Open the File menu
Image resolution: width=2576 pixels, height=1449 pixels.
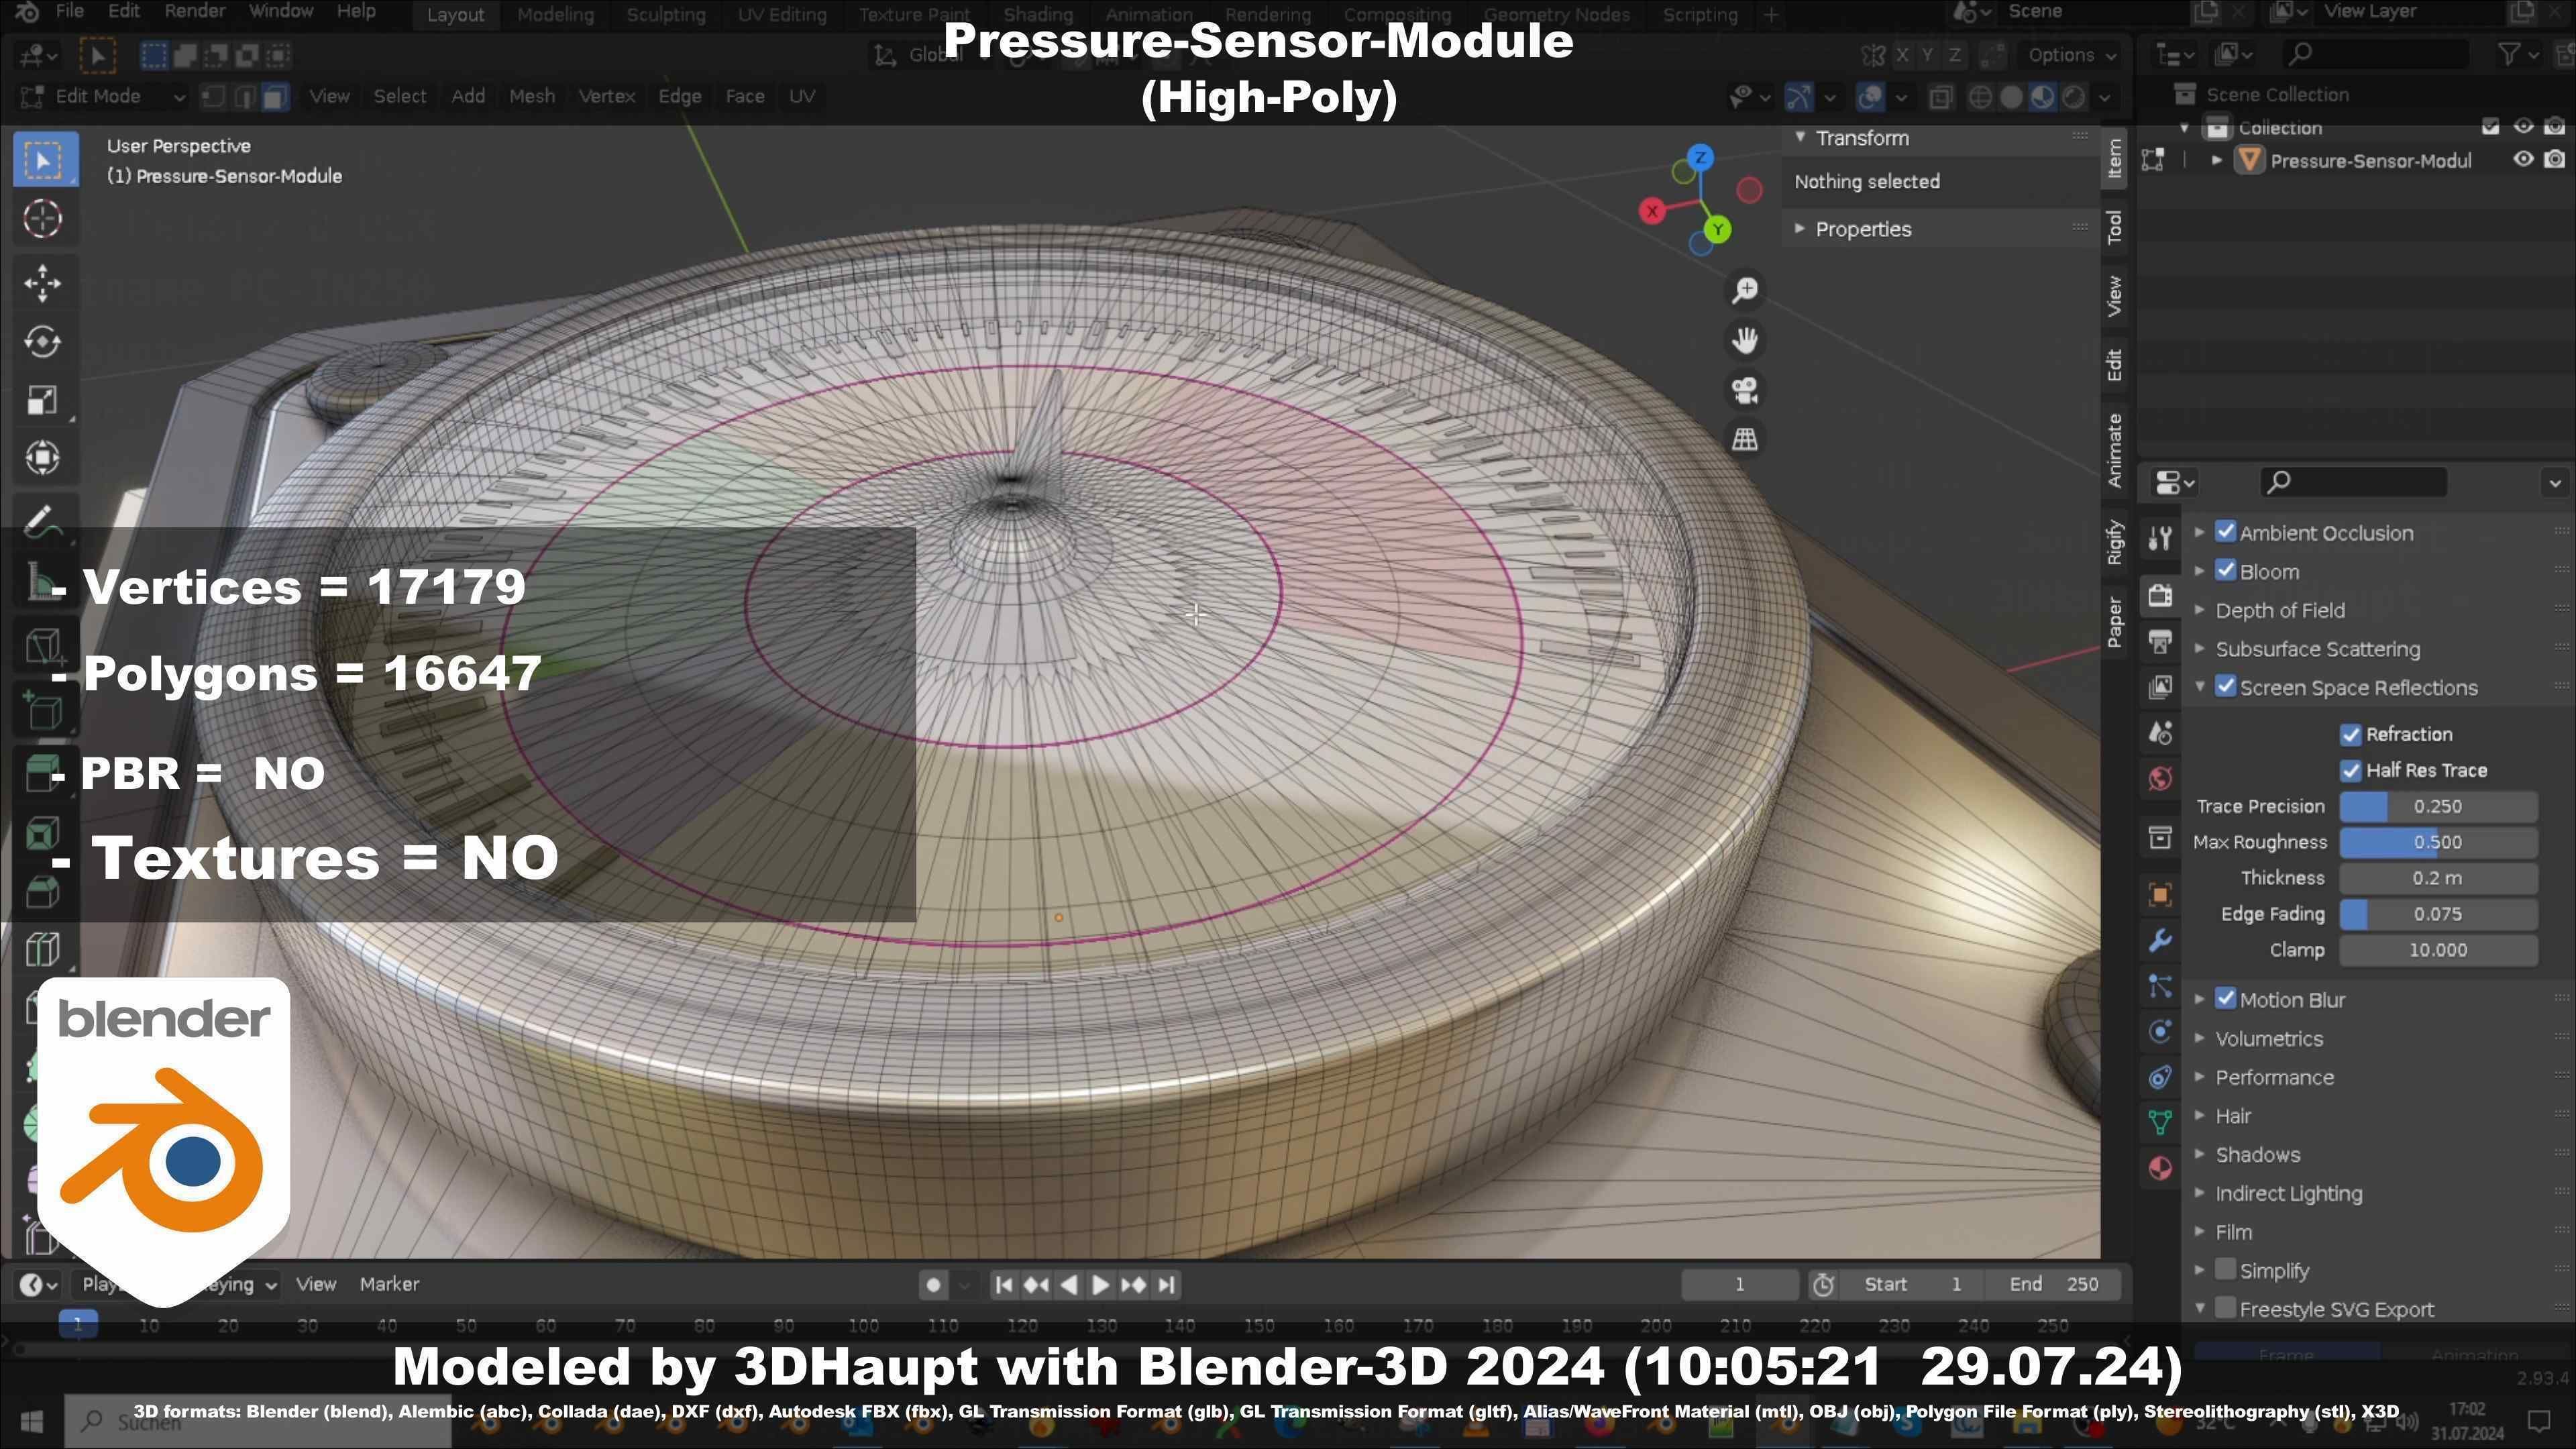(x=69, y=11)
